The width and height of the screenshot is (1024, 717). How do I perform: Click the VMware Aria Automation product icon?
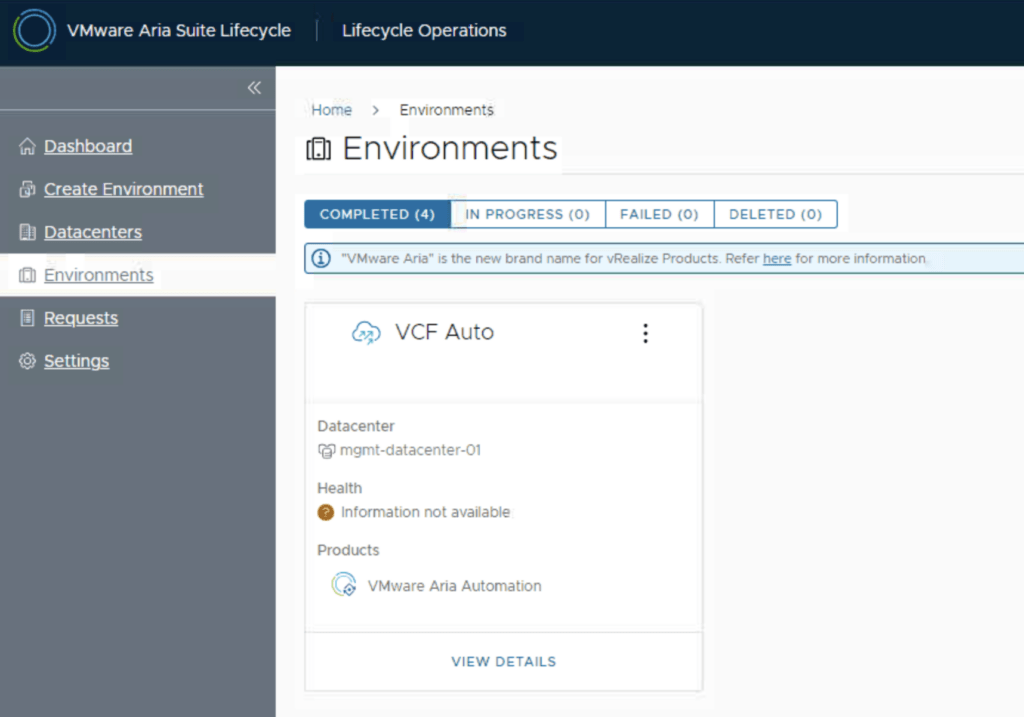pyautogui.click(x=344, y=585)
